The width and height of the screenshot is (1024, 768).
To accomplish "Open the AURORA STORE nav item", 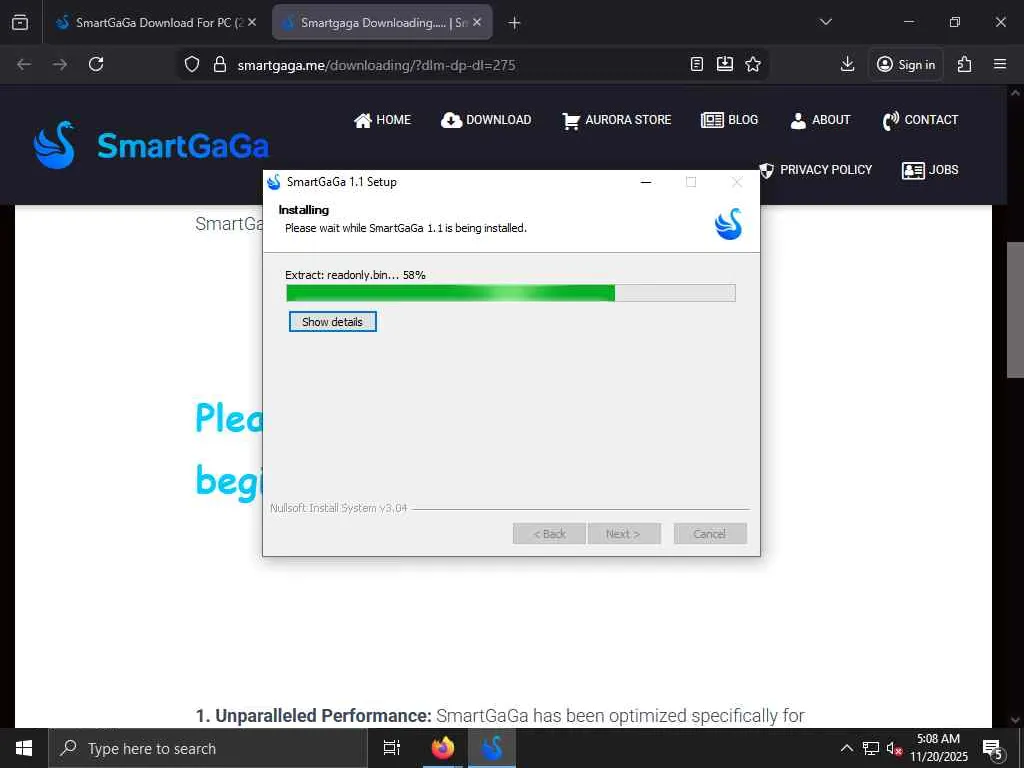I will (616, 120).
